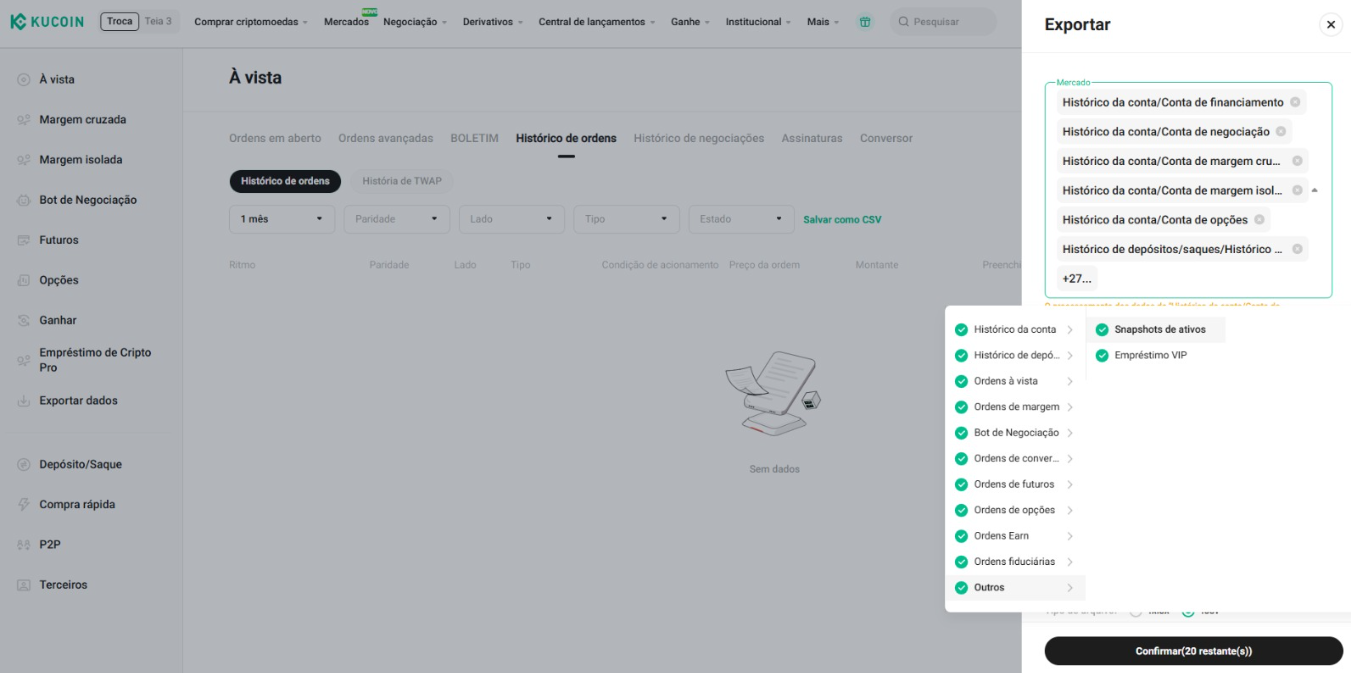Click Salvar como CSV link
The width and height of the screenshot is (1351, 673).
842,219
